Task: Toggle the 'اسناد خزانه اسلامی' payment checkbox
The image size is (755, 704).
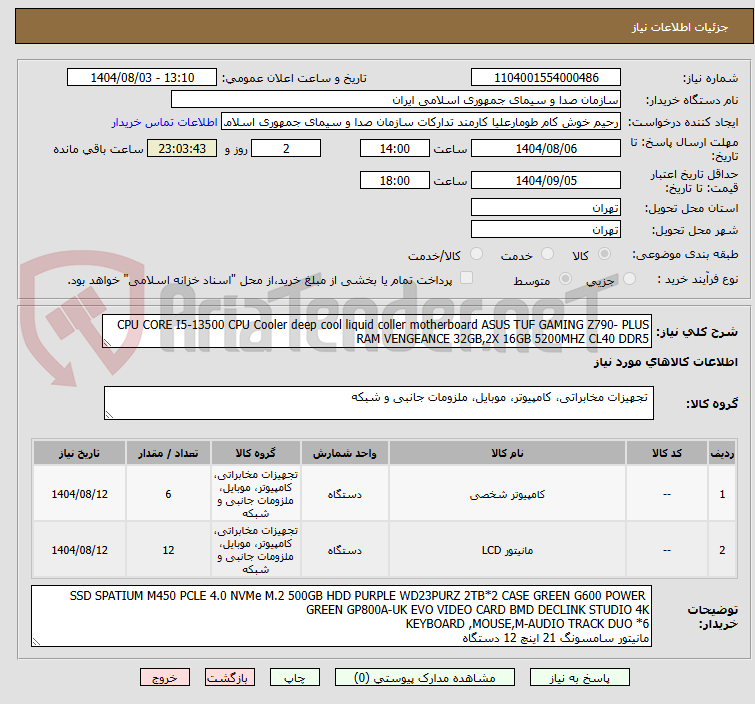Action: click(x=466, y=279)
